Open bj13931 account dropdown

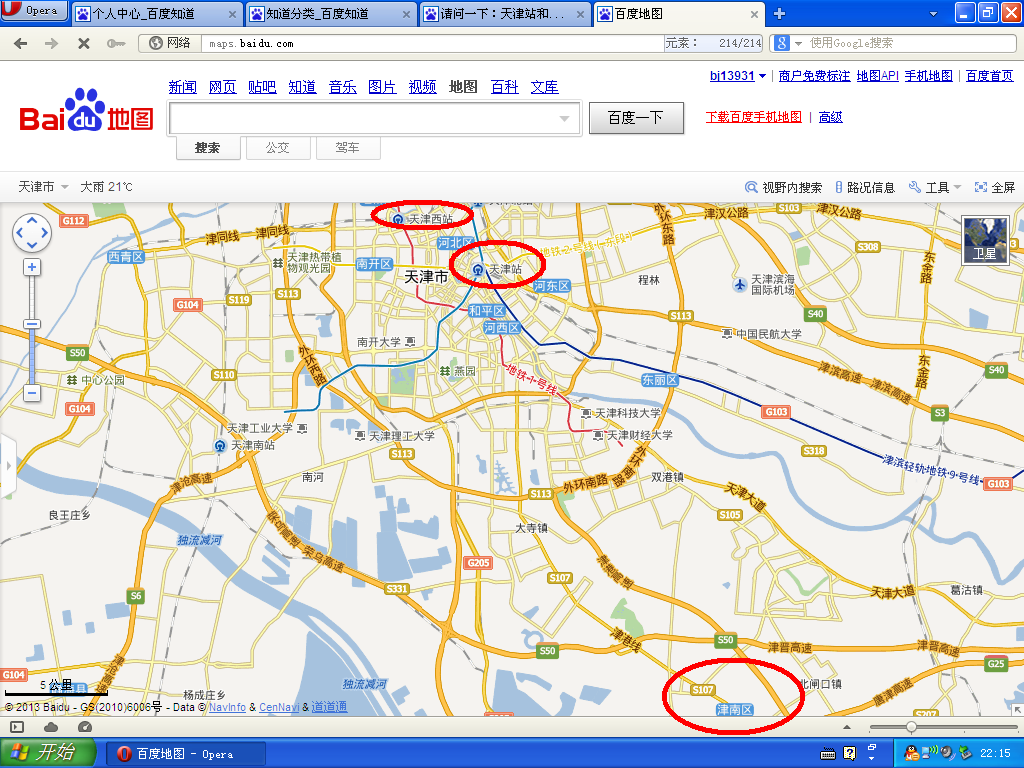click(738, 76)
